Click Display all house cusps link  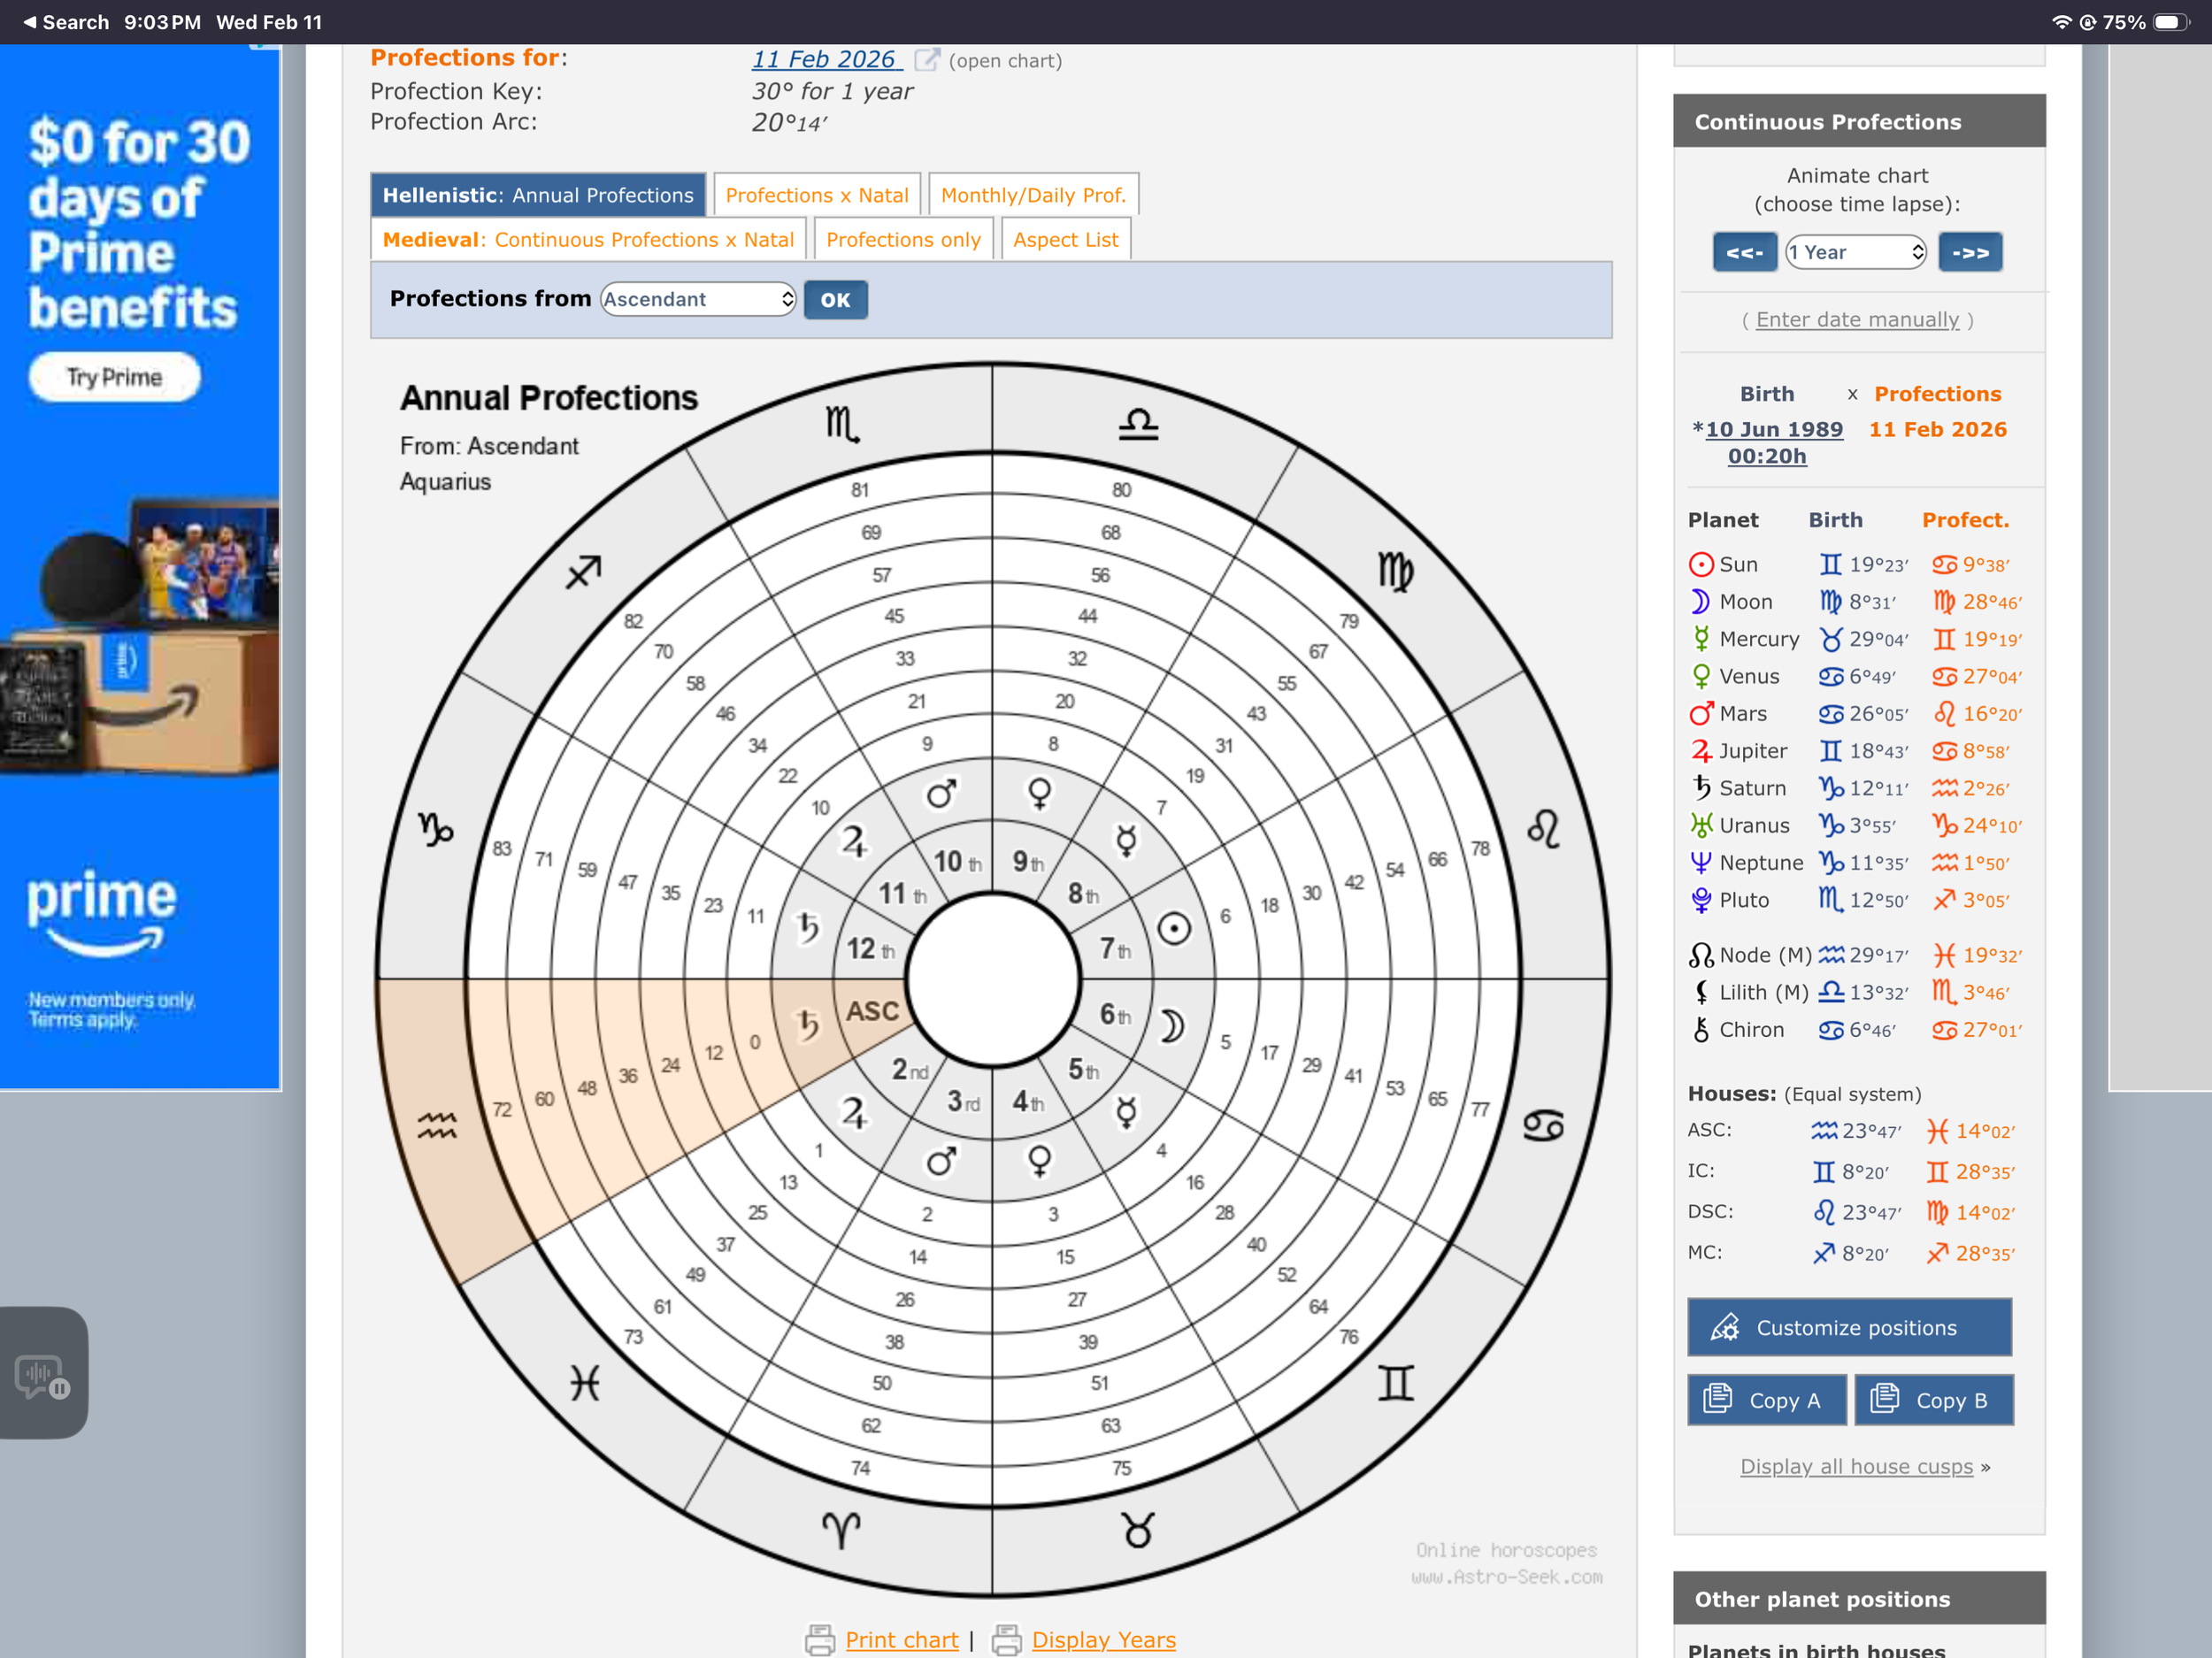(1856, 1467)
